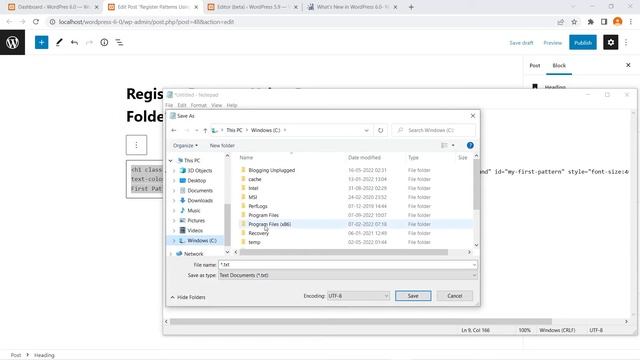Select the cache folder
Viewport: 640px width, 360px height.
[x=255, y=179]
